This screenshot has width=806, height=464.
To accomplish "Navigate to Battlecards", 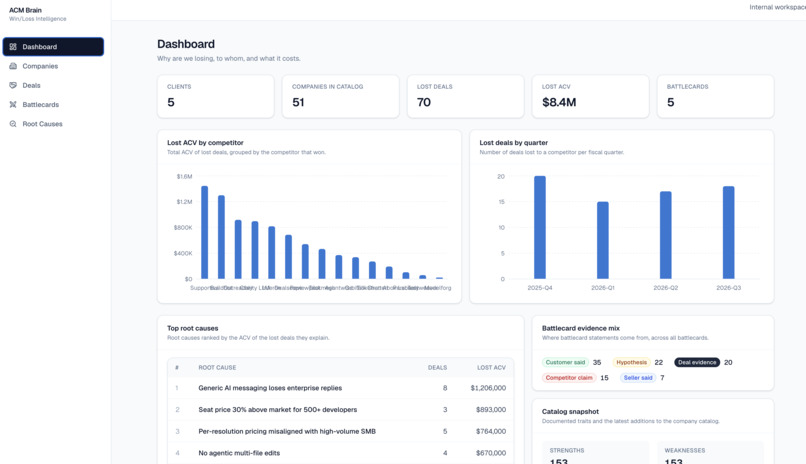I will coord(53,104).
